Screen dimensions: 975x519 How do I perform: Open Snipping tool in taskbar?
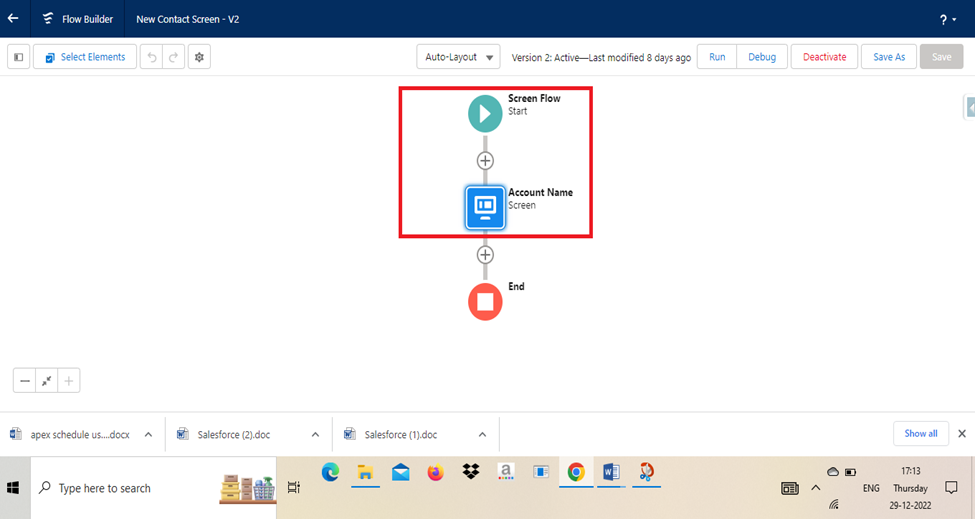(x=646, y=473)
